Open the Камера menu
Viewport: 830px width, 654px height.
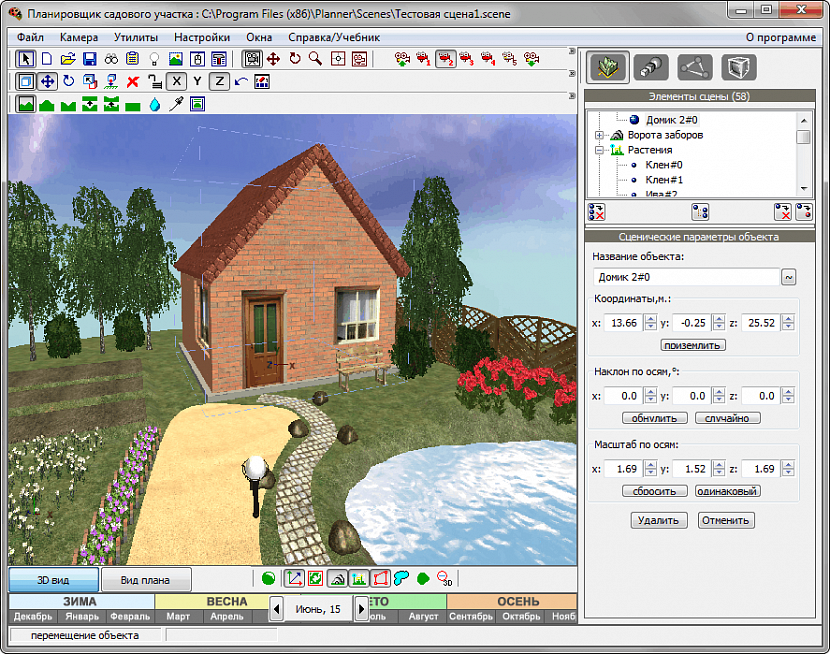click(78, 37)
